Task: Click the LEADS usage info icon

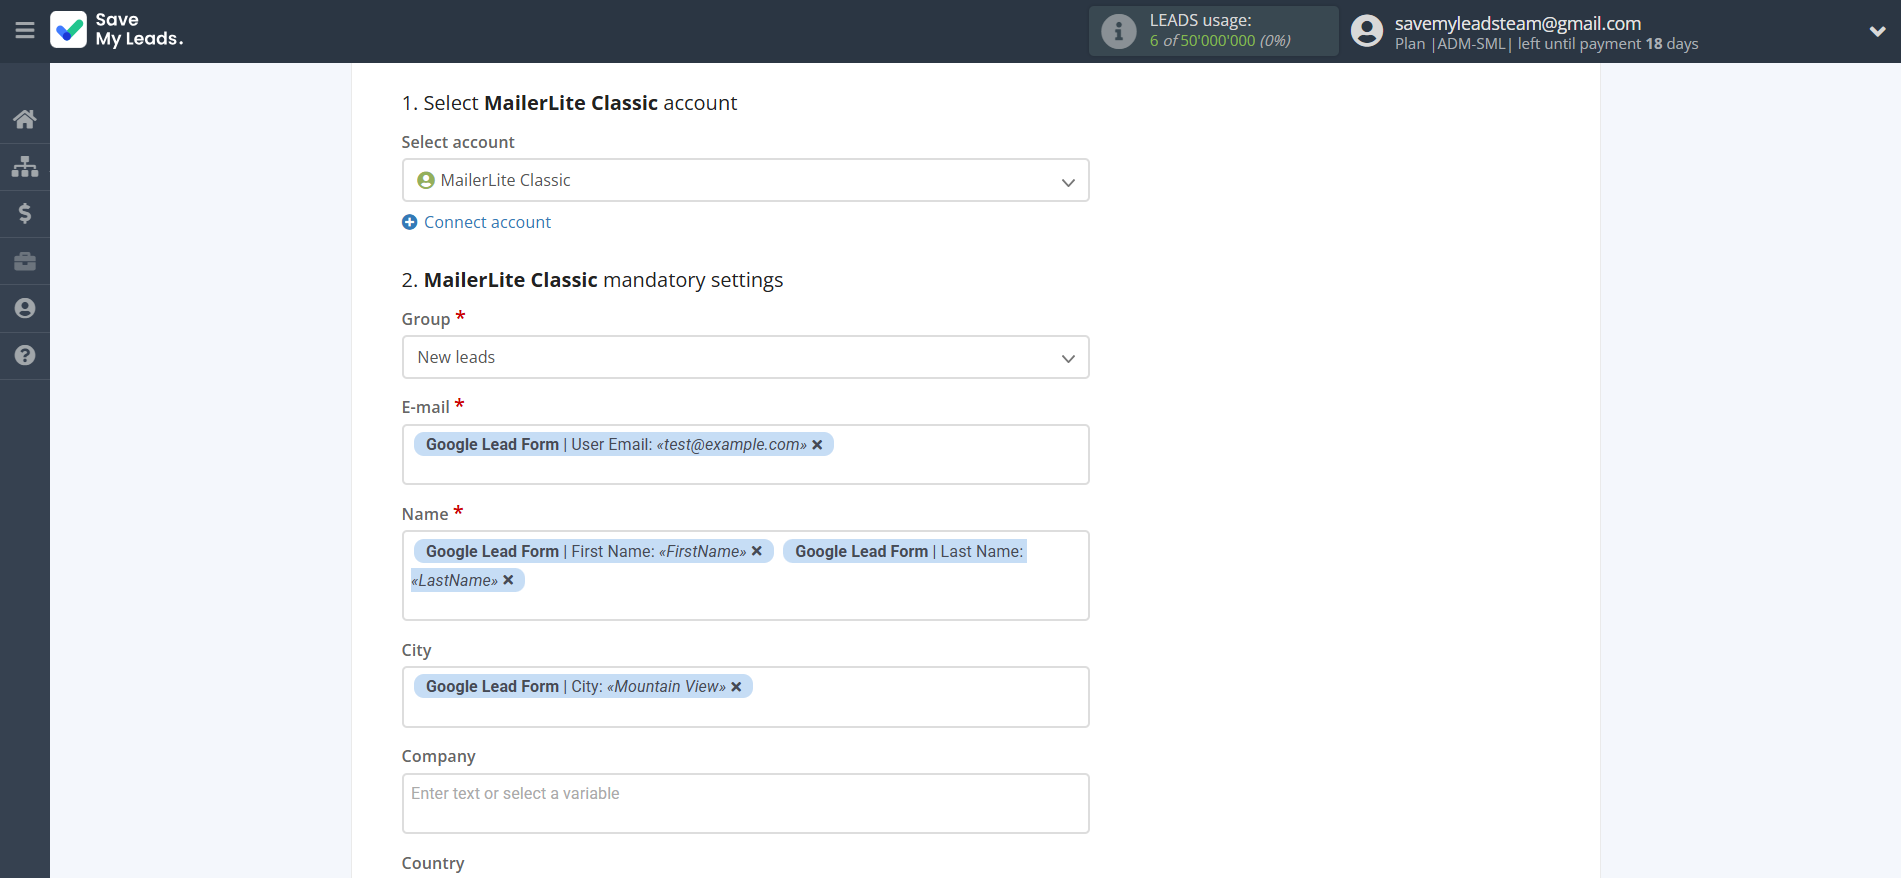Action: click(1118, 31)
